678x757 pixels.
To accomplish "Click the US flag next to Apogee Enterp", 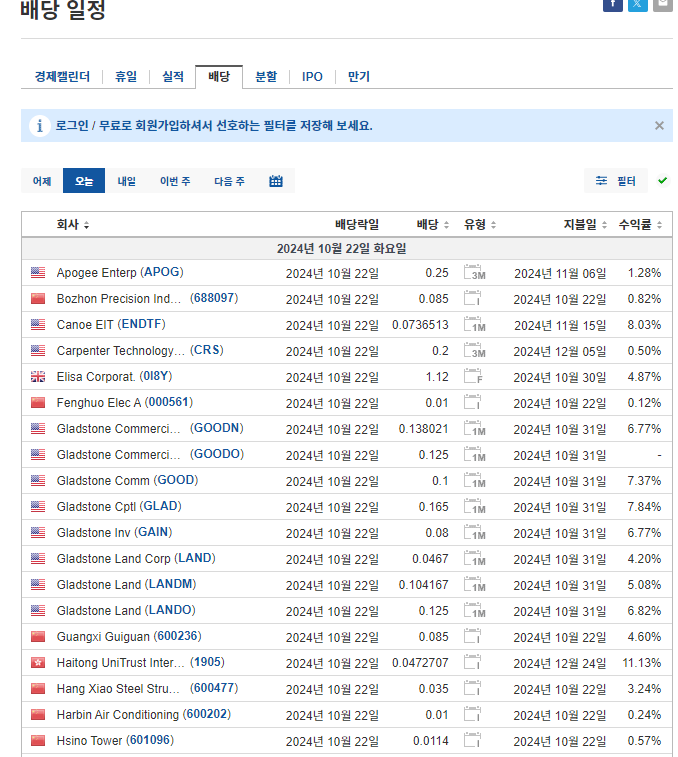I will click(x=38, y=272).
